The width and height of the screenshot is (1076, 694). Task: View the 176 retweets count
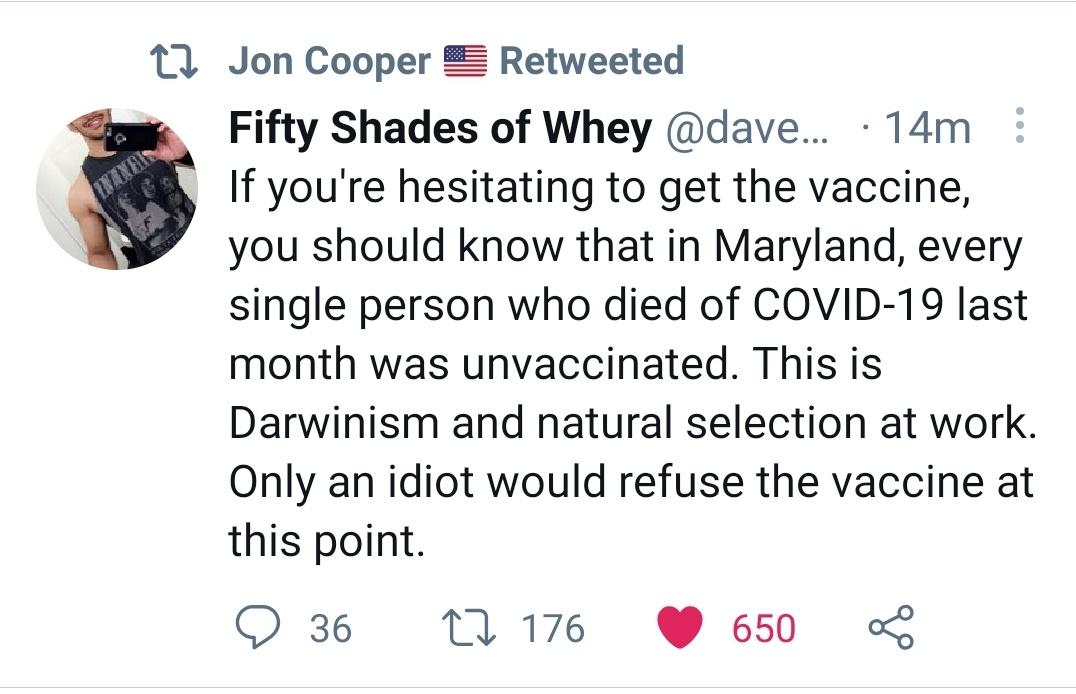pos(553,629)
